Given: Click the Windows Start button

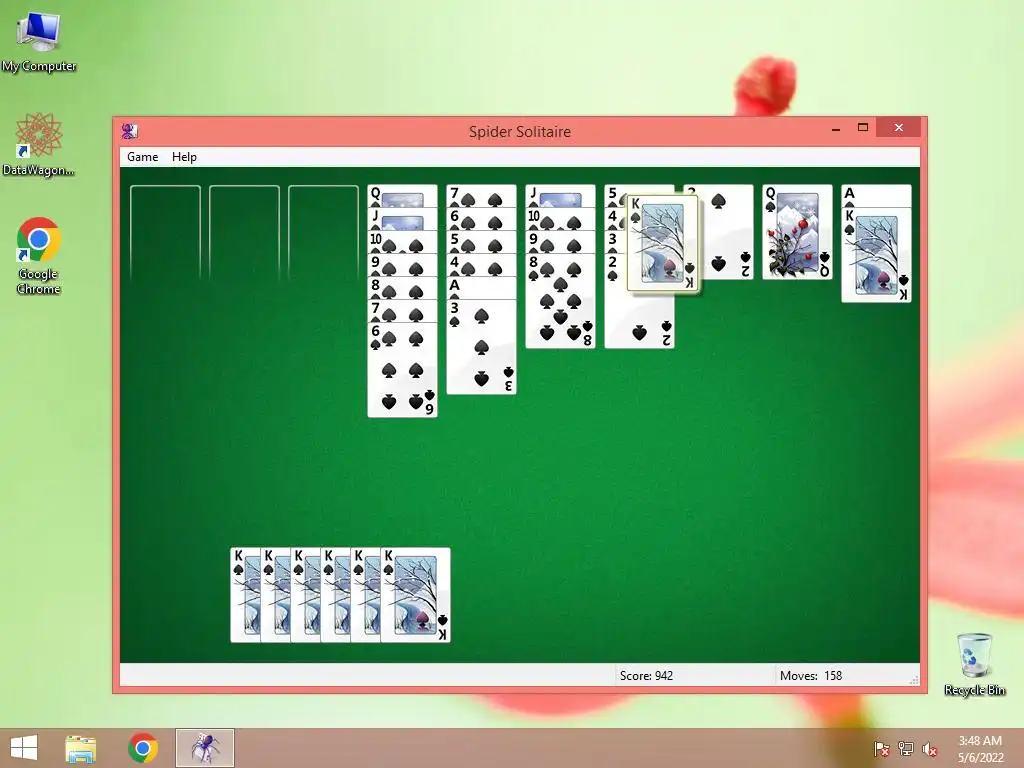Looking at the screenshot, I should pyautogui.click(x=24, y=748).
